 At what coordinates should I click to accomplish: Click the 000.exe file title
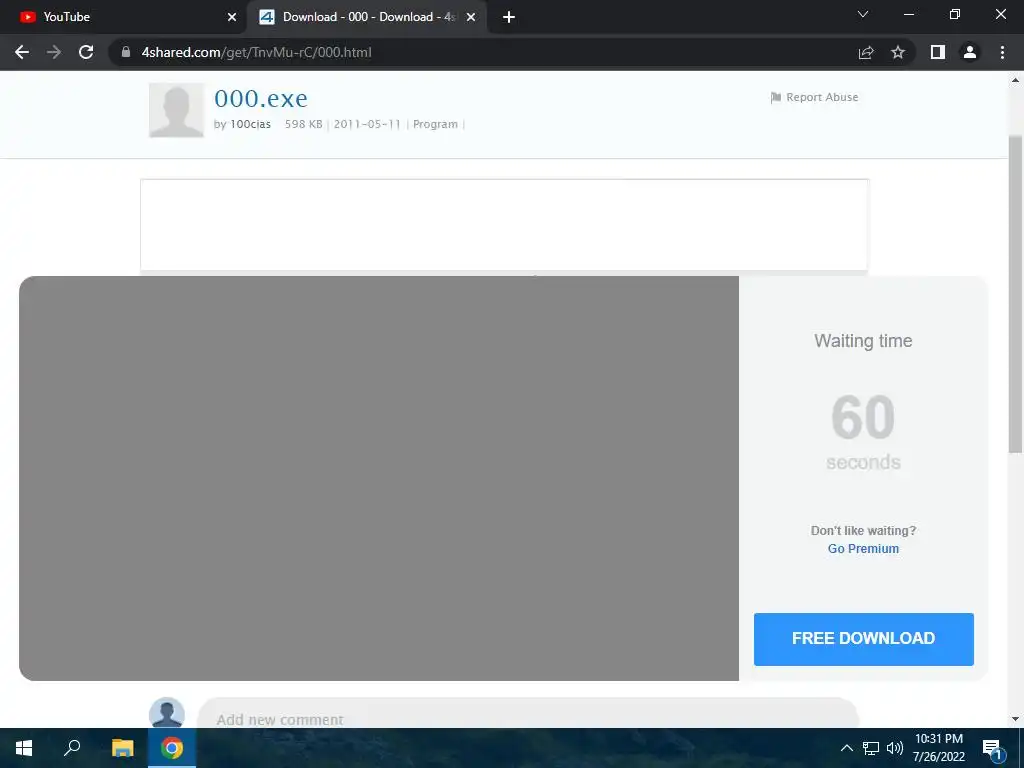[261, 99]
